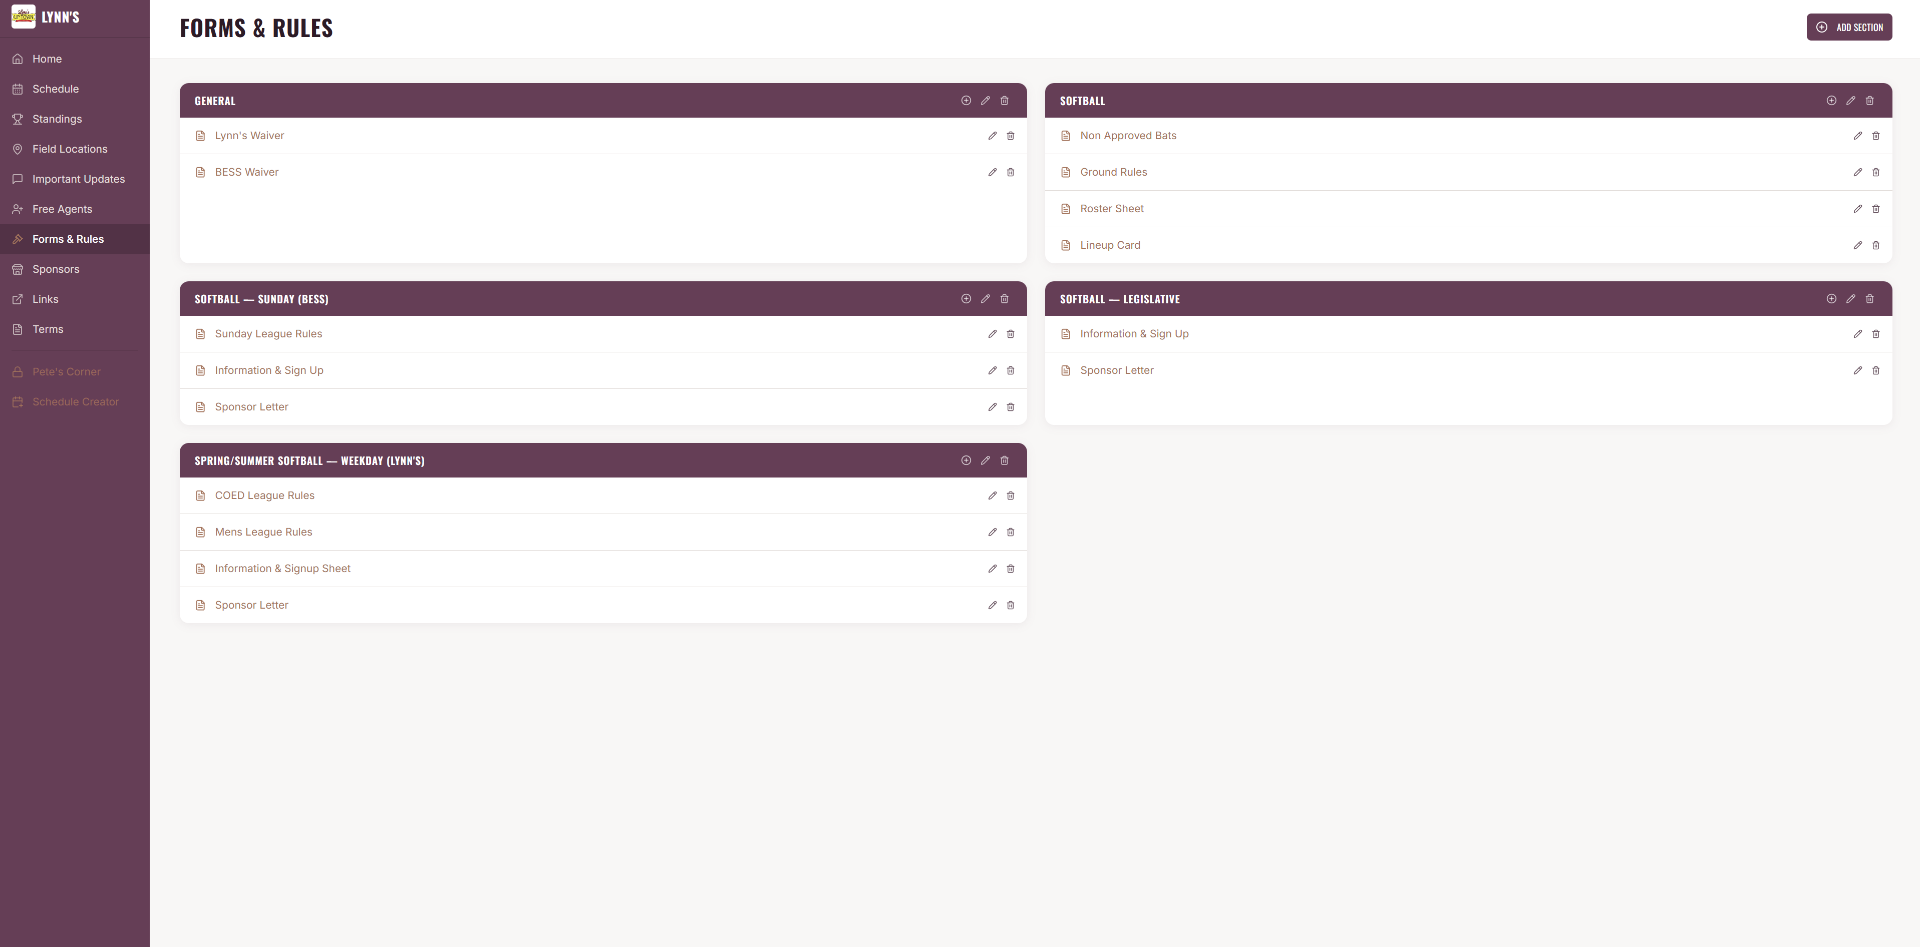Delete the Mens League Rules entry
The width and height of the screenshot is (1920, 947).
1011,532
